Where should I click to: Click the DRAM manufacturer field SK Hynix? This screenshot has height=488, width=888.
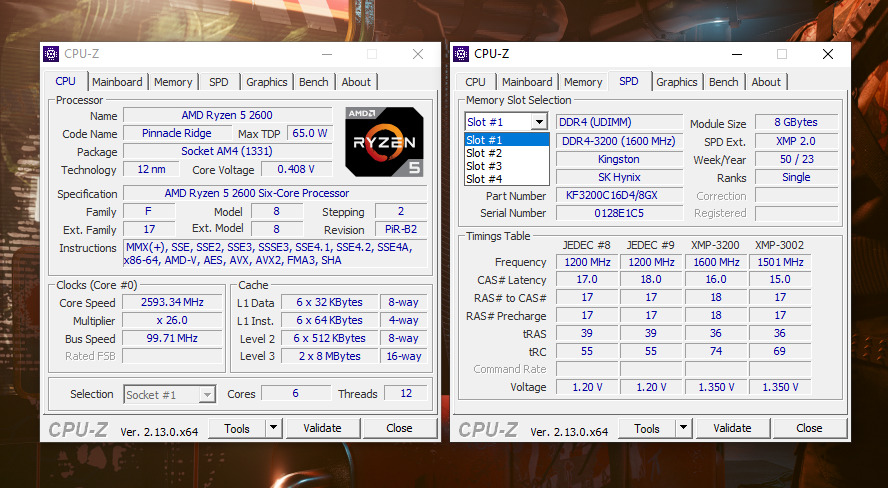(619, 177)
